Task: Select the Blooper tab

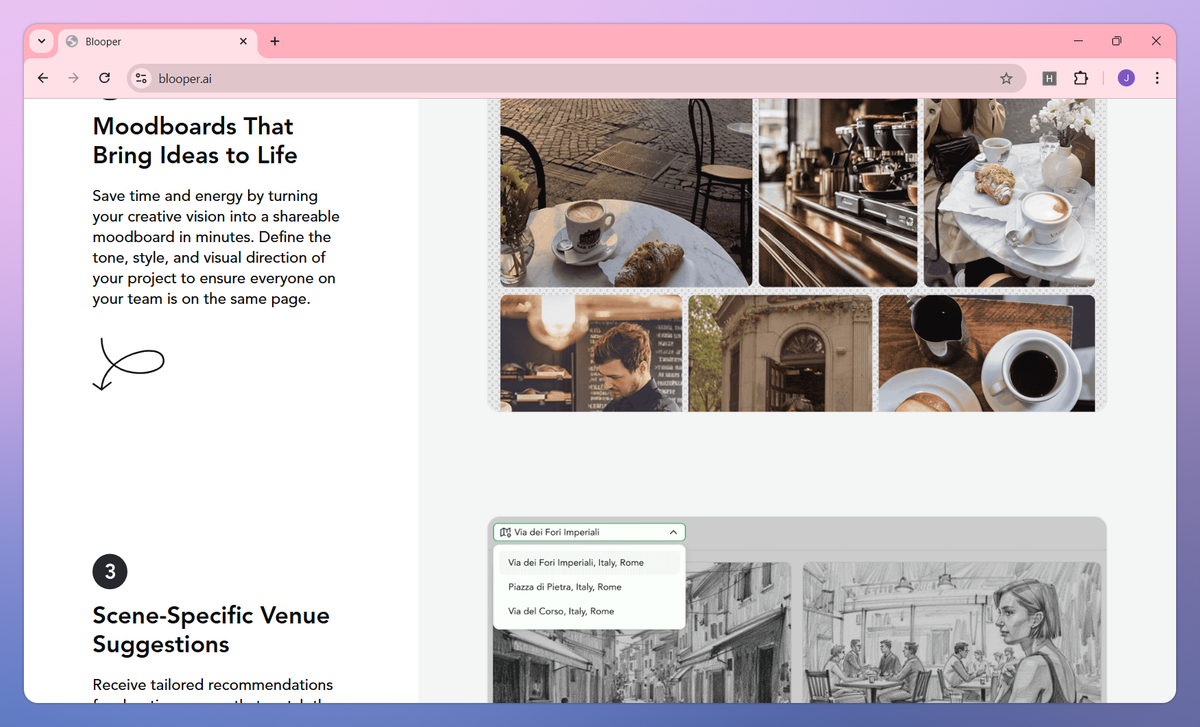Action: pyautogui.click(x=157, y=42)
